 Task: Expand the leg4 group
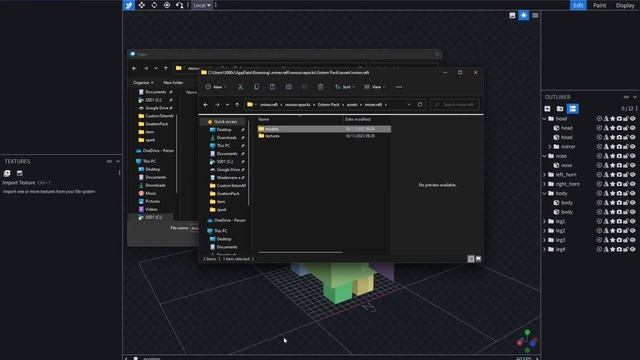tap(544, 249)
